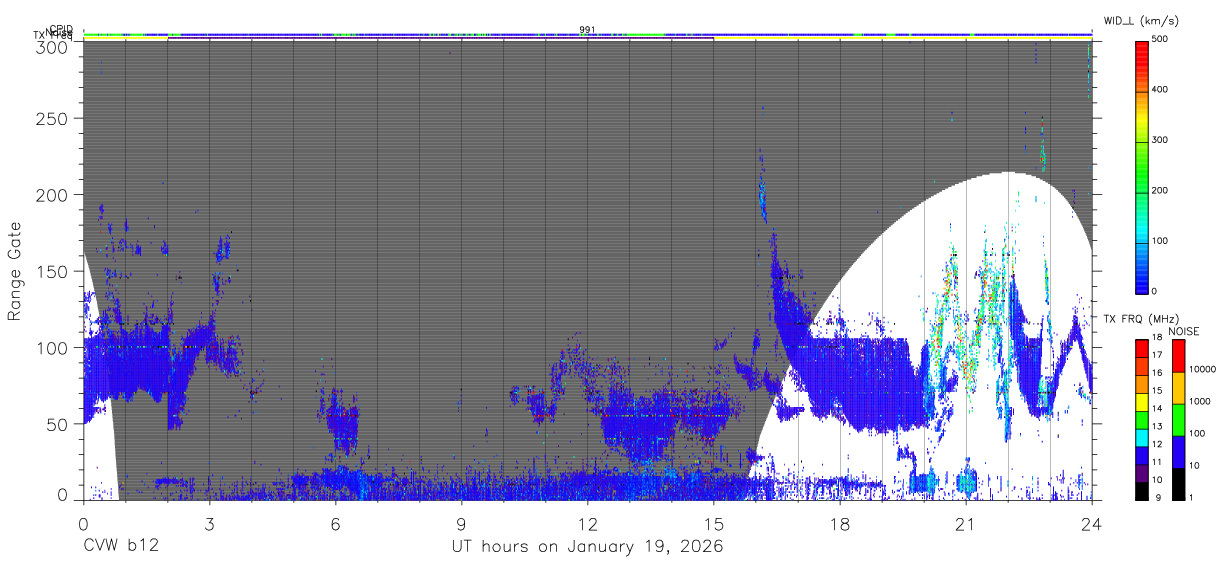The height and width of the screenshot is (567, 1228).
Task: Click the '1' label on the NOISE legend
Action: (x=1191, y=497)
